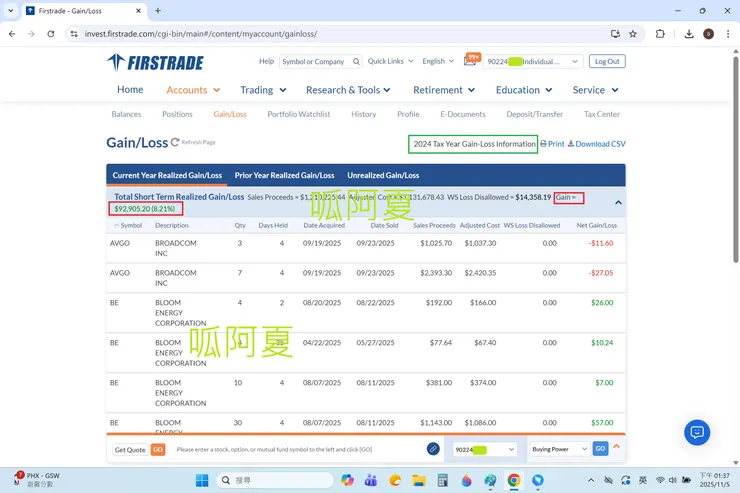Click 2024 Tax Year Gain-Loss Information button
Image resolution: width=740 pixels, height=493 pixels.
click(x=473, y=144)
